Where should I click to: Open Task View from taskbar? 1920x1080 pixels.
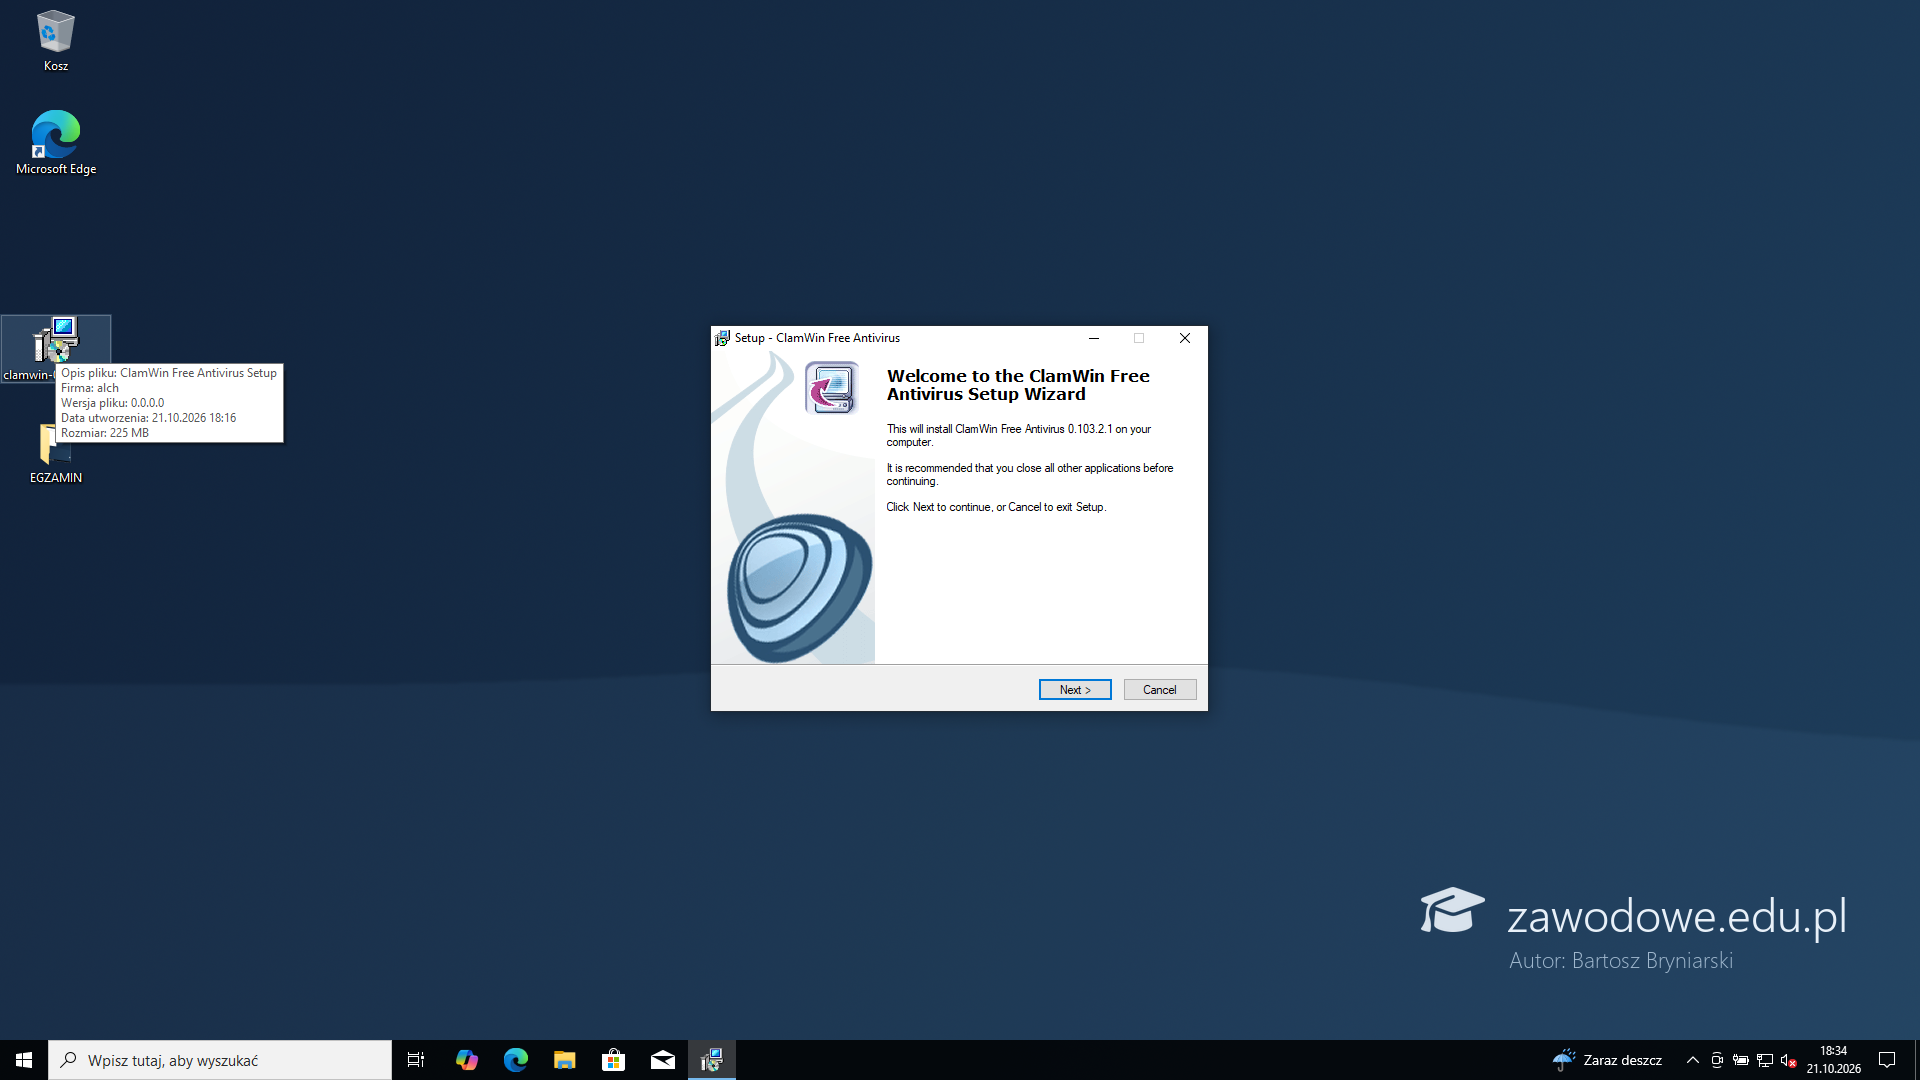coord(416,1060)
